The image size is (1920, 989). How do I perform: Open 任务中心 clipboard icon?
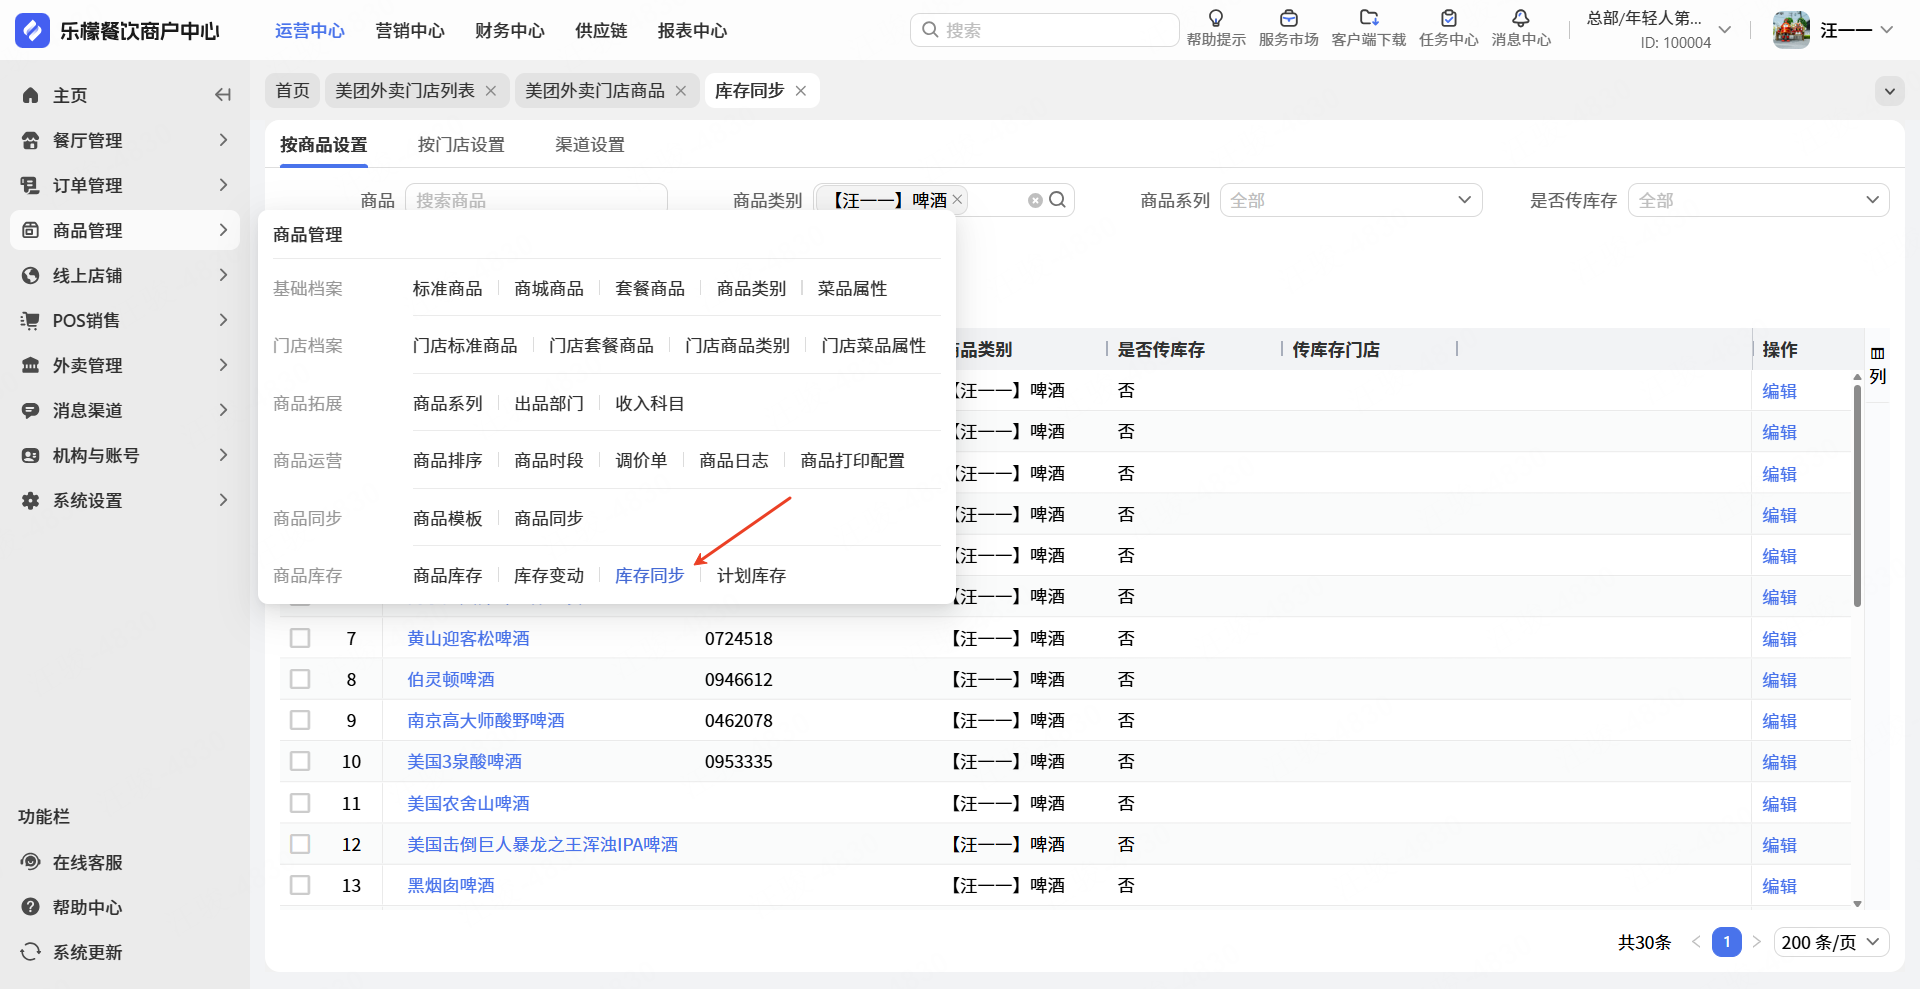1448,19
